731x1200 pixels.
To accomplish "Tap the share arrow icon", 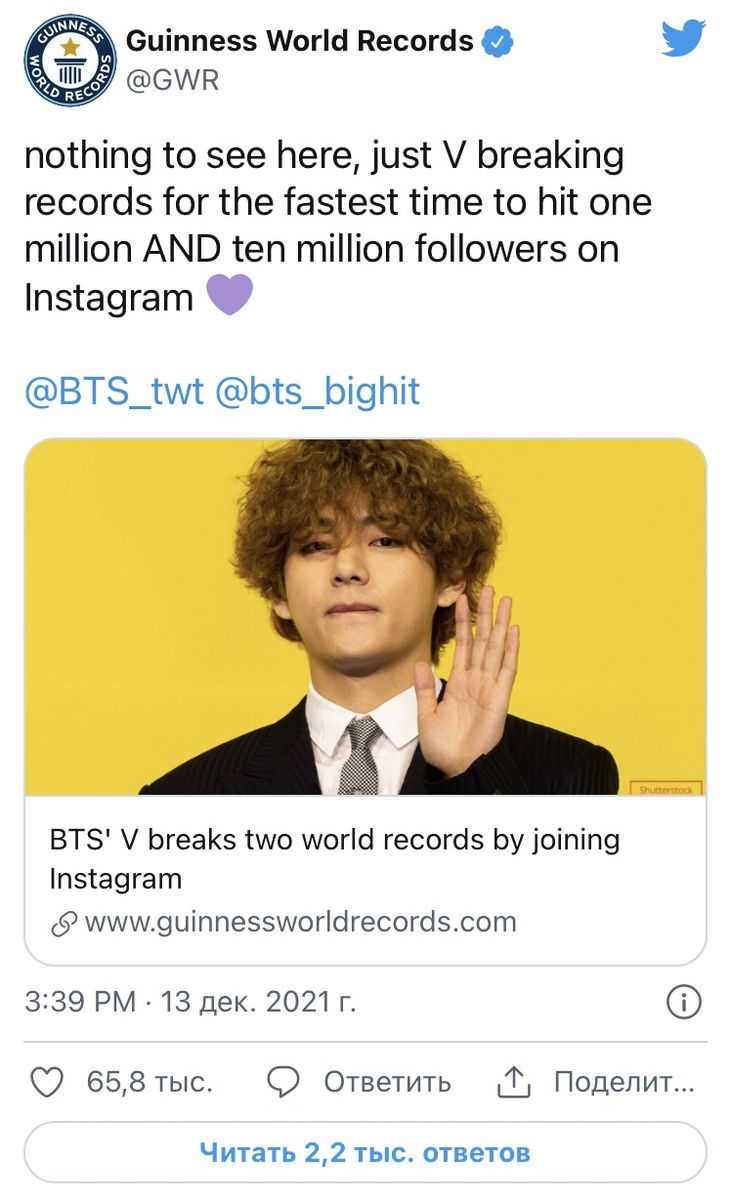I will (x=511, y=1082).
